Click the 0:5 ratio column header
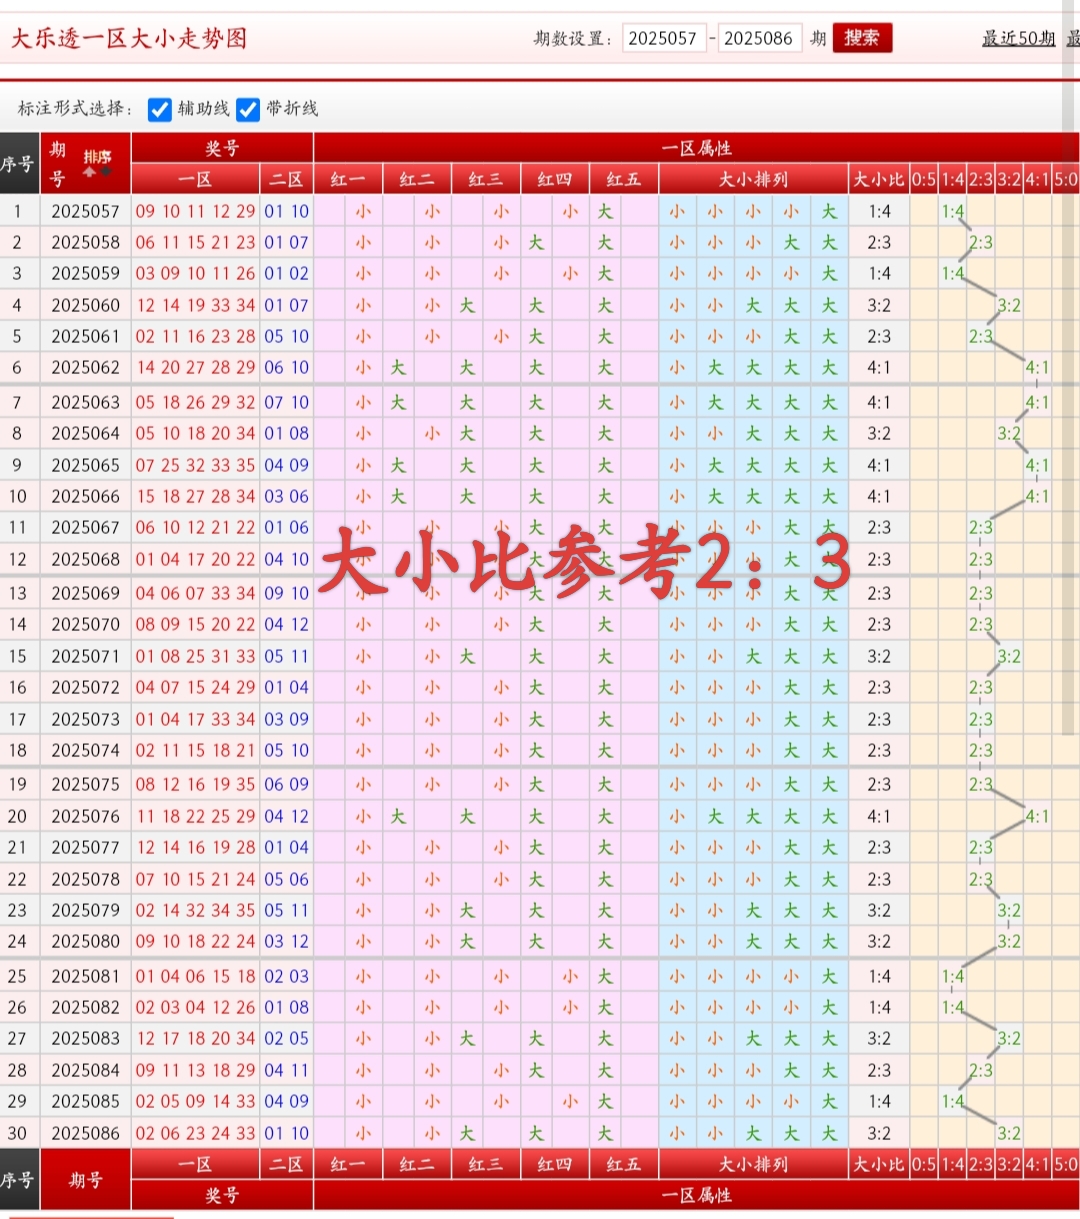The image size is (1080, 1219). [x=922, y=180]
